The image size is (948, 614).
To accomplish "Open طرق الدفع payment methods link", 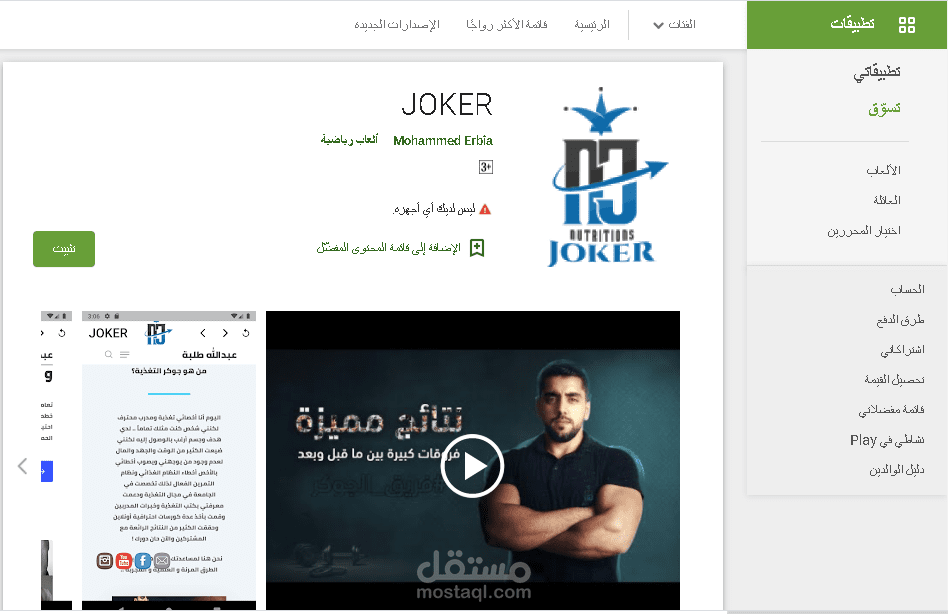I will click(x=900, y=320).
